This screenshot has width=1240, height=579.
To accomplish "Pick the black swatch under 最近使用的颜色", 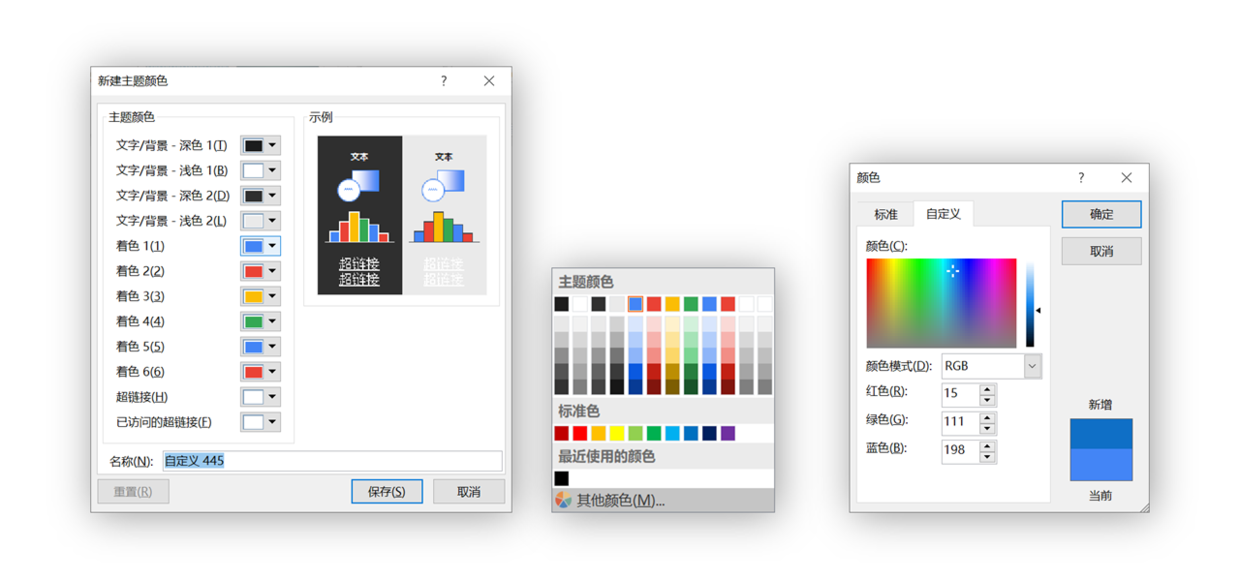I will click(x=562, y=479).
